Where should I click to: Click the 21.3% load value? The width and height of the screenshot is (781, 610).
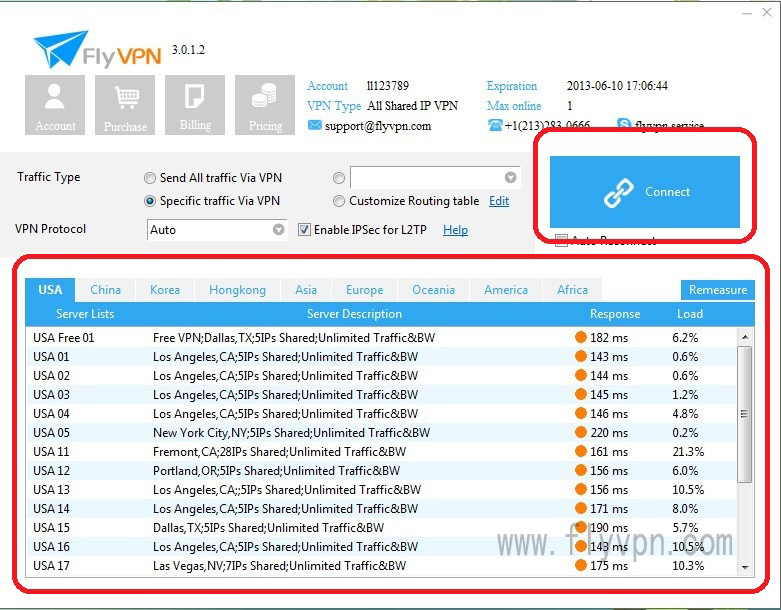point(688,452)
